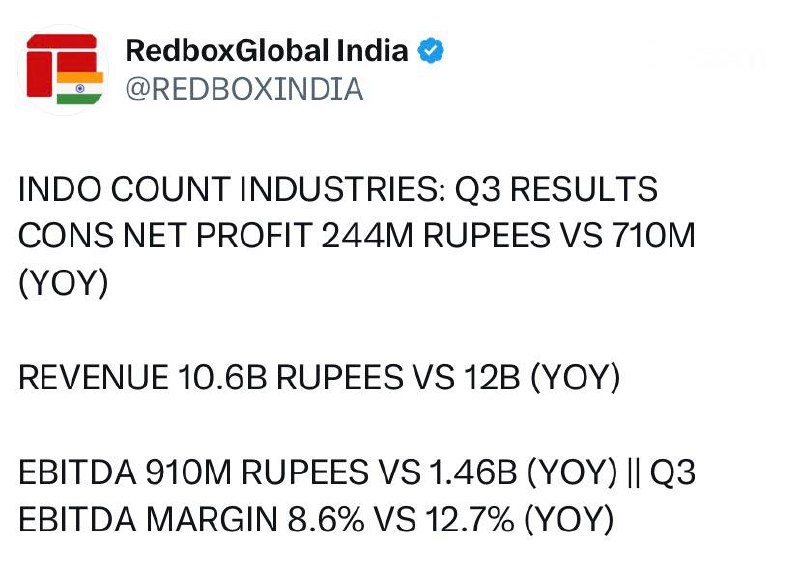Open the RedboxGlobal India display name
This screenshot has height=573, width=800.
pyautogui.click(x=267, y=51)
